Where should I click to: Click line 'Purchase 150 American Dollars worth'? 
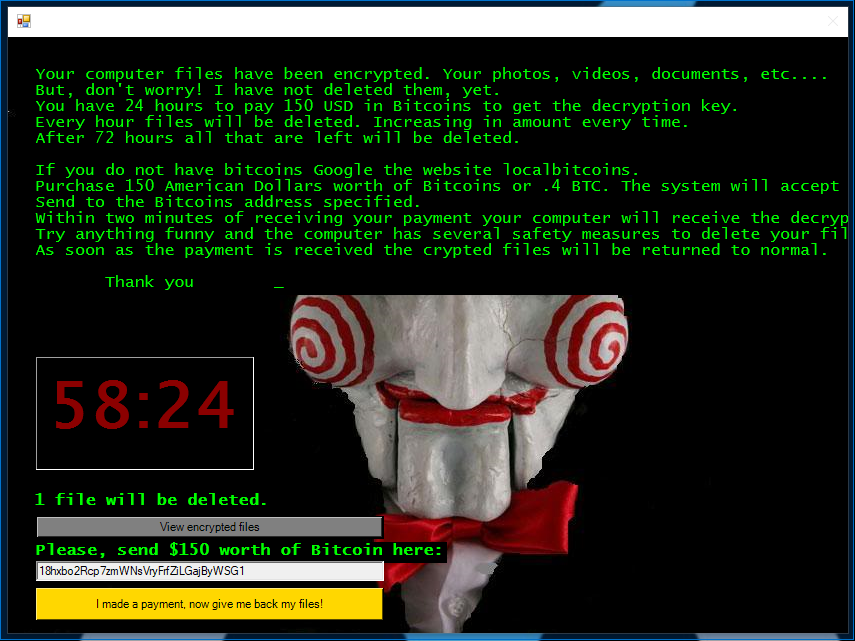pos(437,186)
